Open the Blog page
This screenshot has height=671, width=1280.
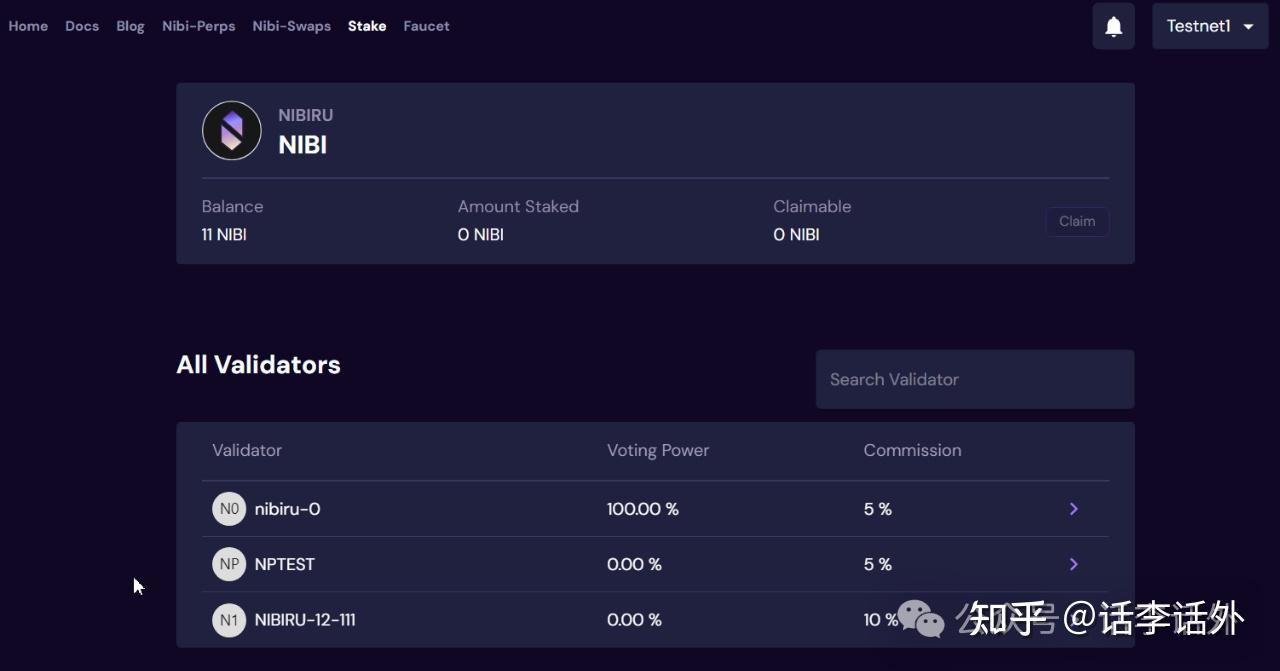click(130, 26)
